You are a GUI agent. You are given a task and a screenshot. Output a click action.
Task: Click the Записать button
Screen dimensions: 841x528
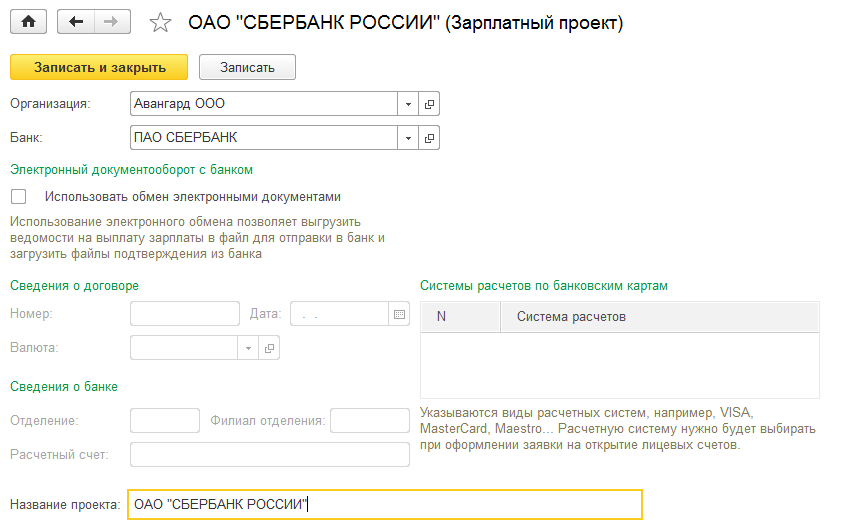(247, 67)
